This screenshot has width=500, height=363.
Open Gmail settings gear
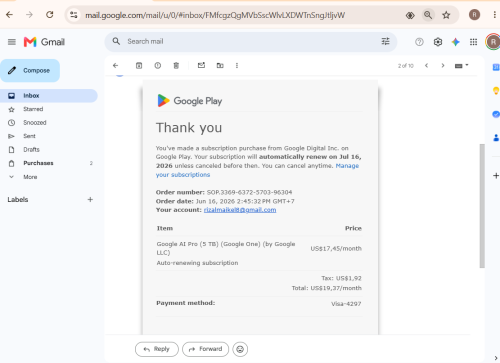[x=438, y=42]
